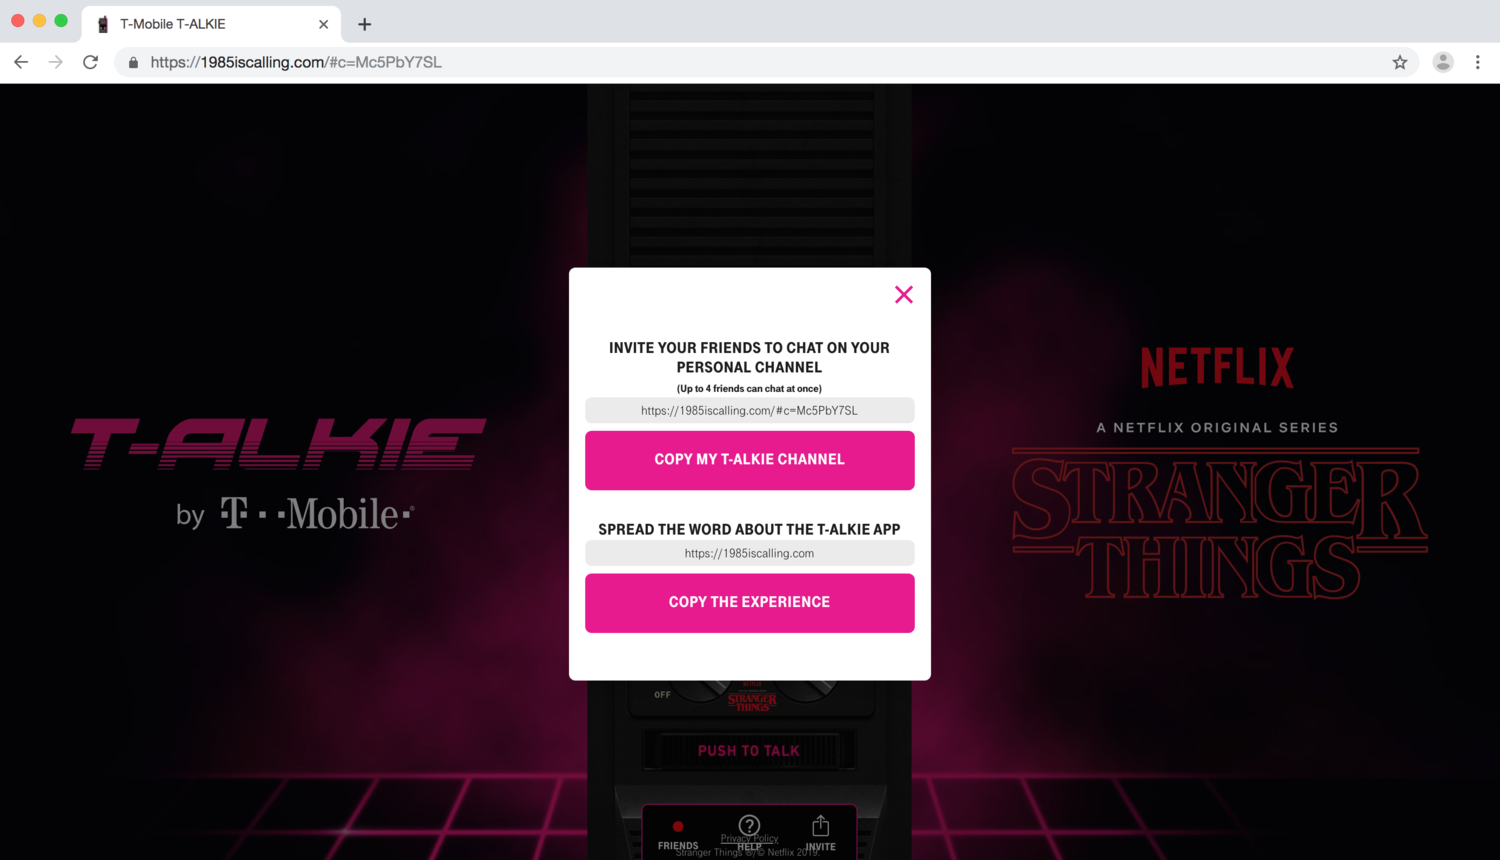Close the T-Mobile T-ALKIE tab

[x=323, y=24]
